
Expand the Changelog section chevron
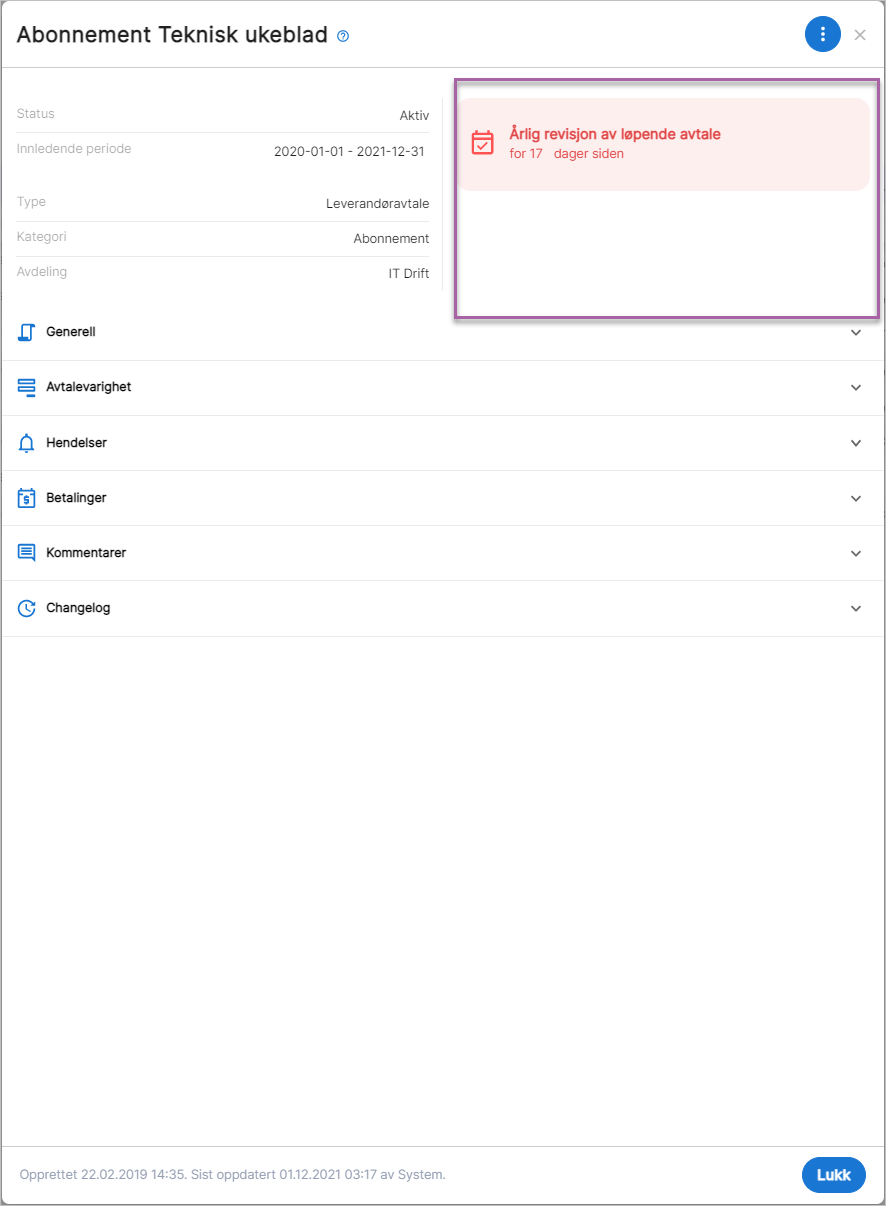click(x=856, y=608)
